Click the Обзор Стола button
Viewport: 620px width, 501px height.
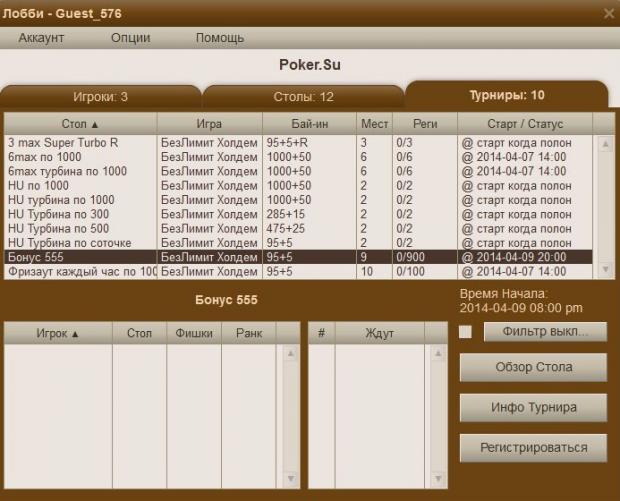pyautogui.click(x=533, y=367)
